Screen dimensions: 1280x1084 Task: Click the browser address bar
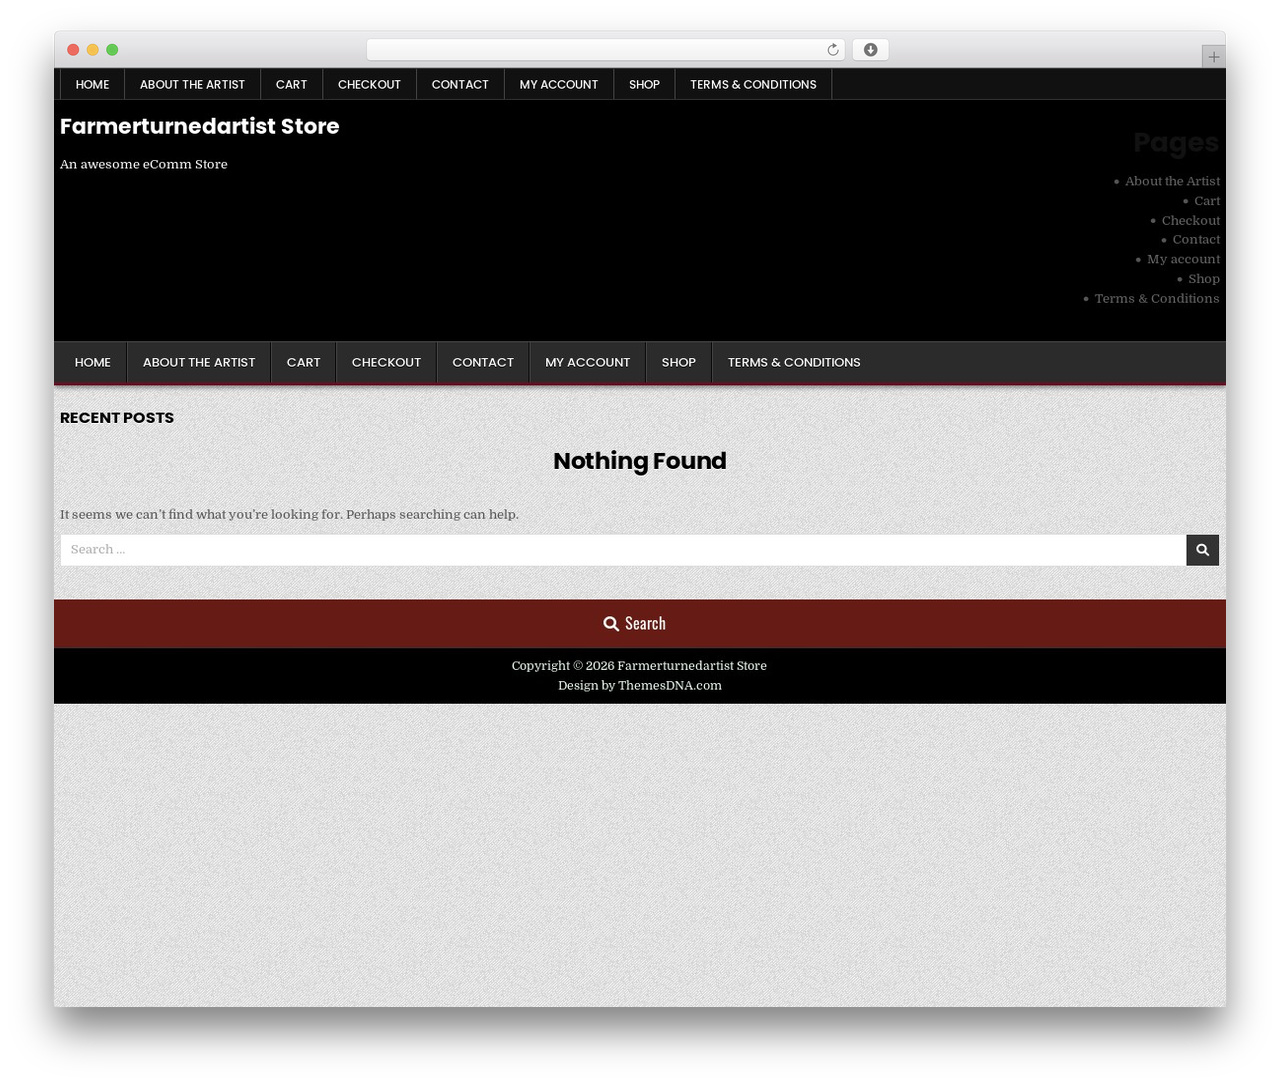[606, 50]
